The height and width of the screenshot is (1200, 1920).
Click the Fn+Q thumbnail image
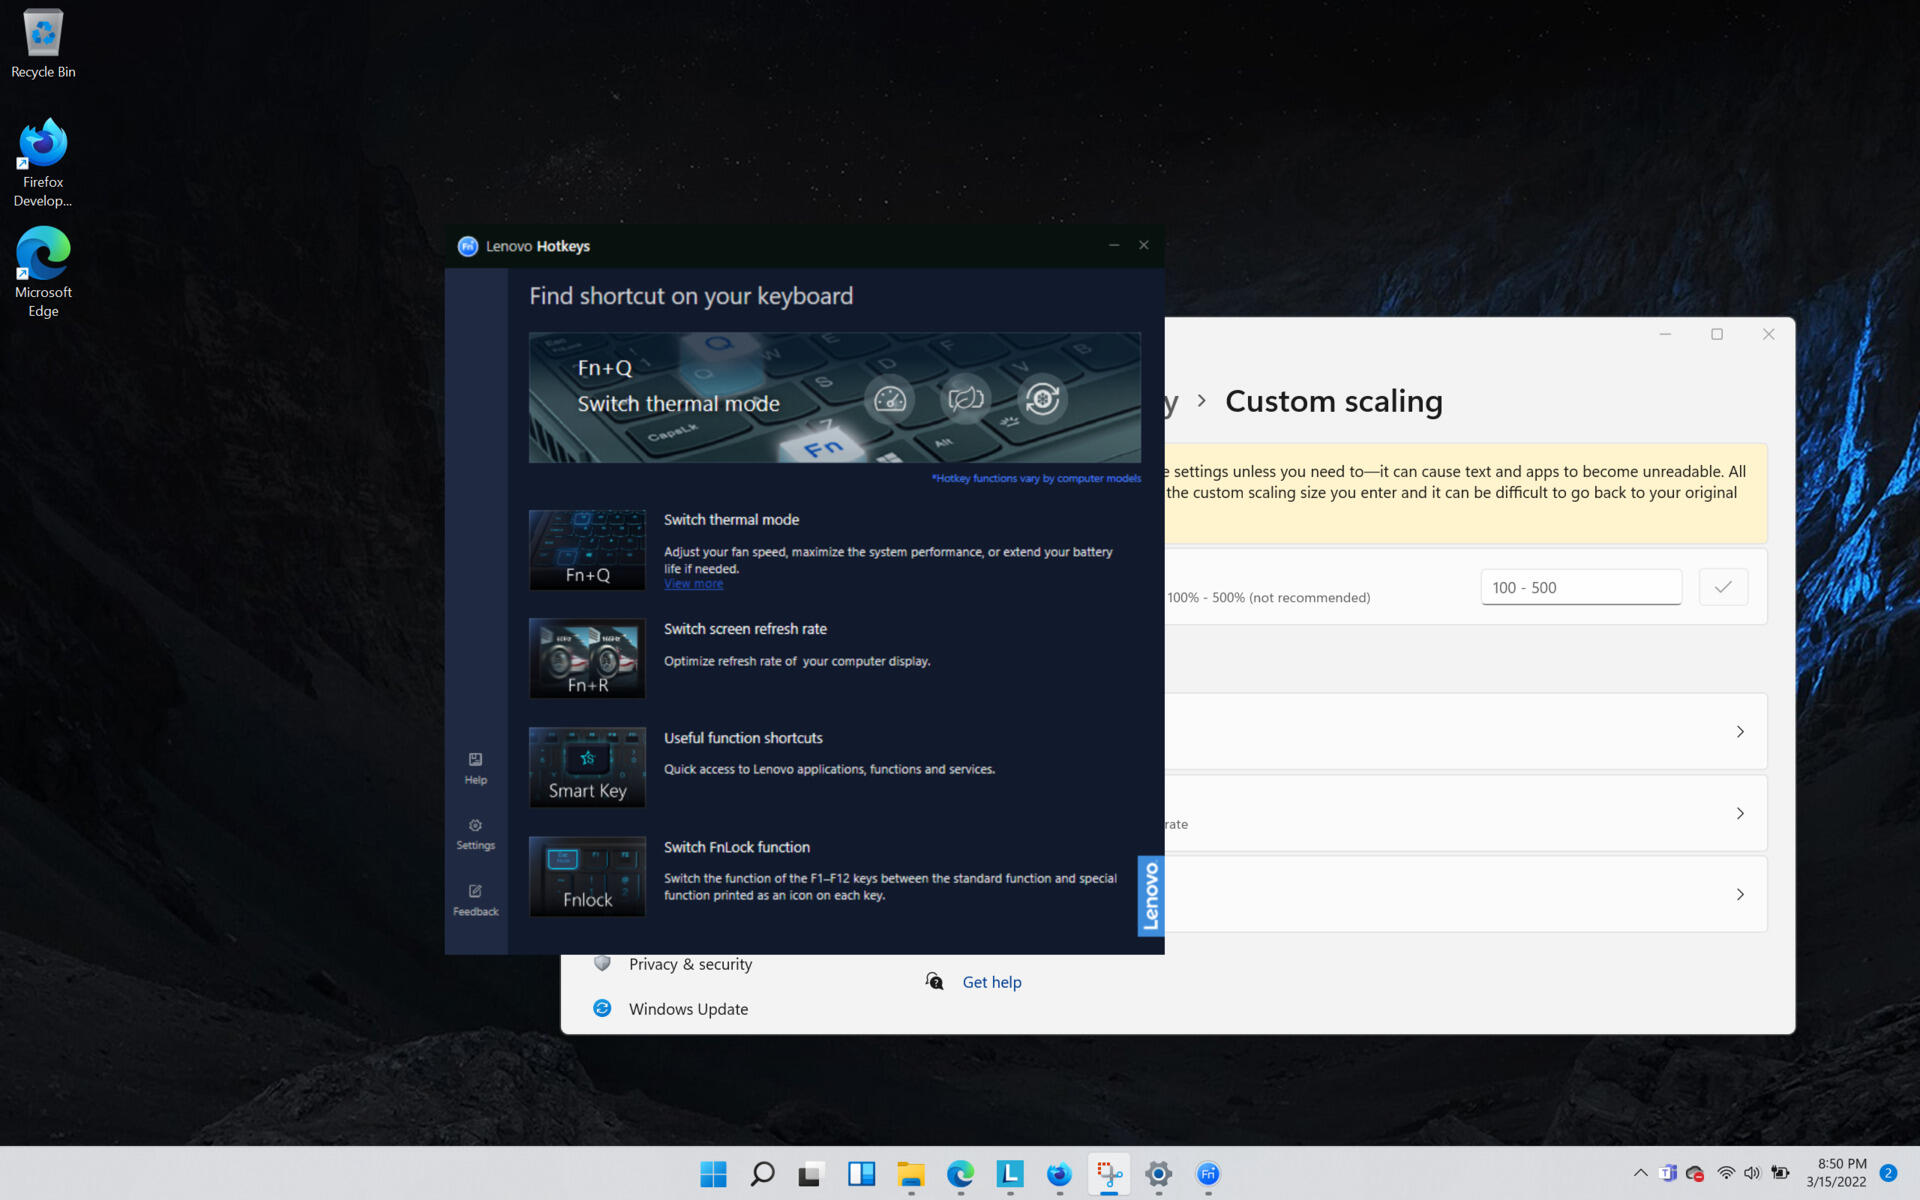pyautogui.click(x=587, y=549)
